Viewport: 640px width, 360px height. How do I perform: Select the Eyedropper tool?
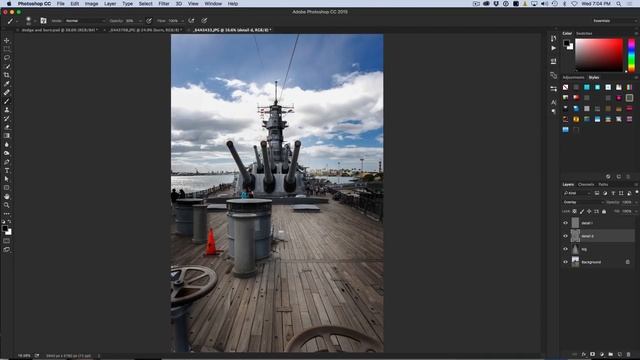7,84
